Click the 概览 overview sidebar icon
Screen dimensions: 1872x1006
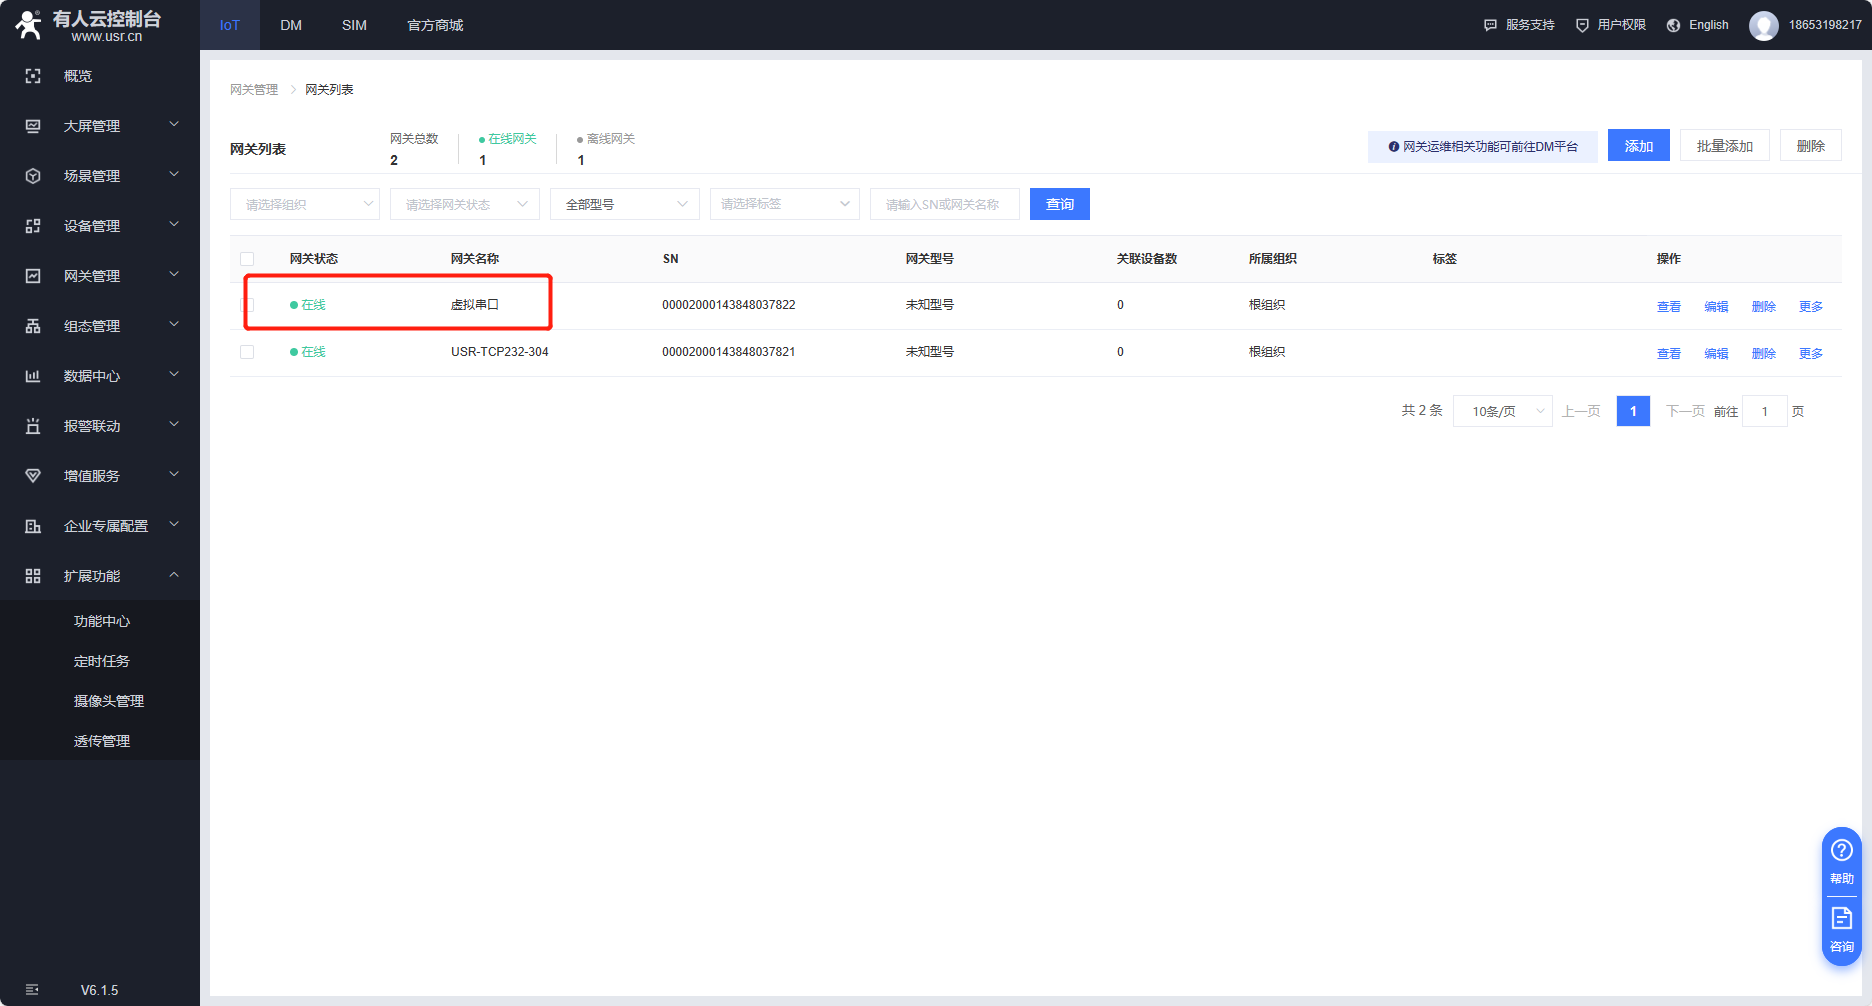click(x=33, y=76)
